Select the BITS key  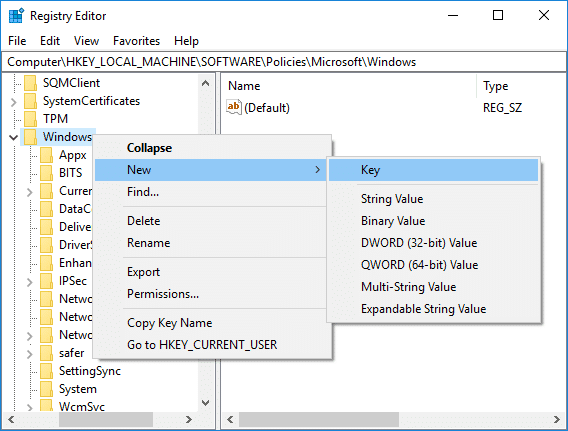(71, 173)
